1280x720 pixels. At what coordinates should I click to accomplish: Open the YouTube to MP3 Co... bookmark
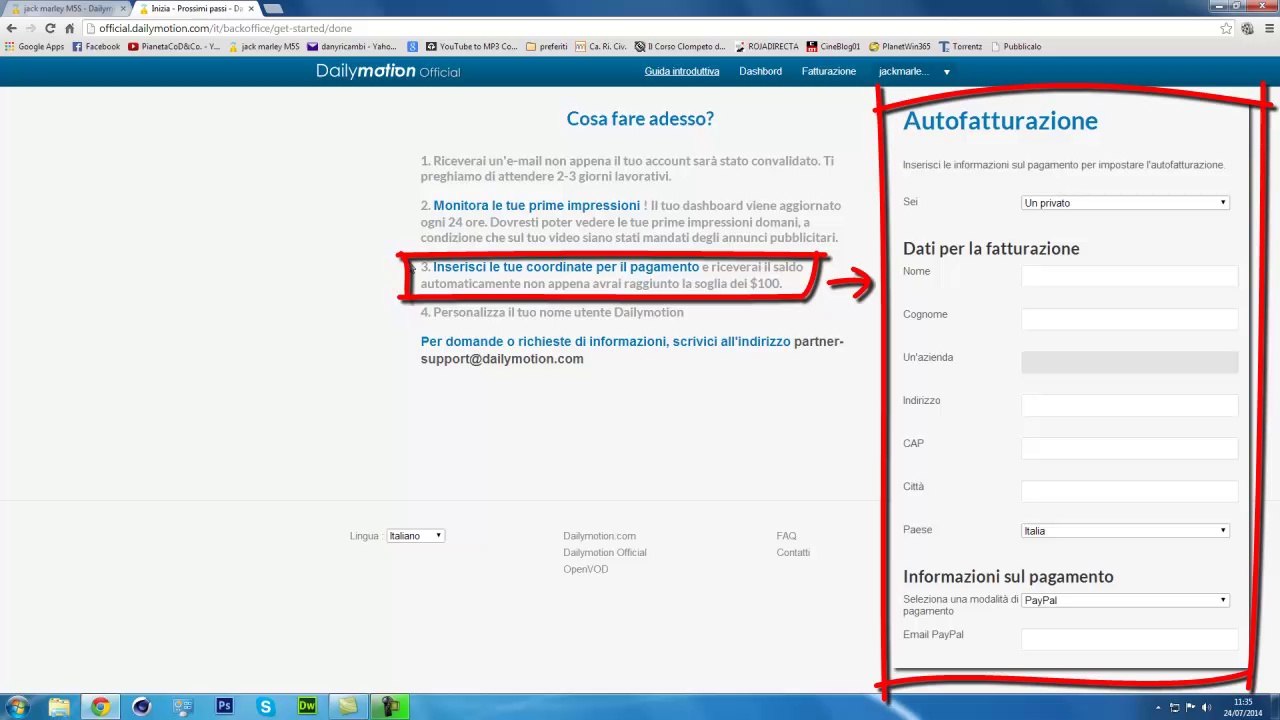[x=472, y=46]
